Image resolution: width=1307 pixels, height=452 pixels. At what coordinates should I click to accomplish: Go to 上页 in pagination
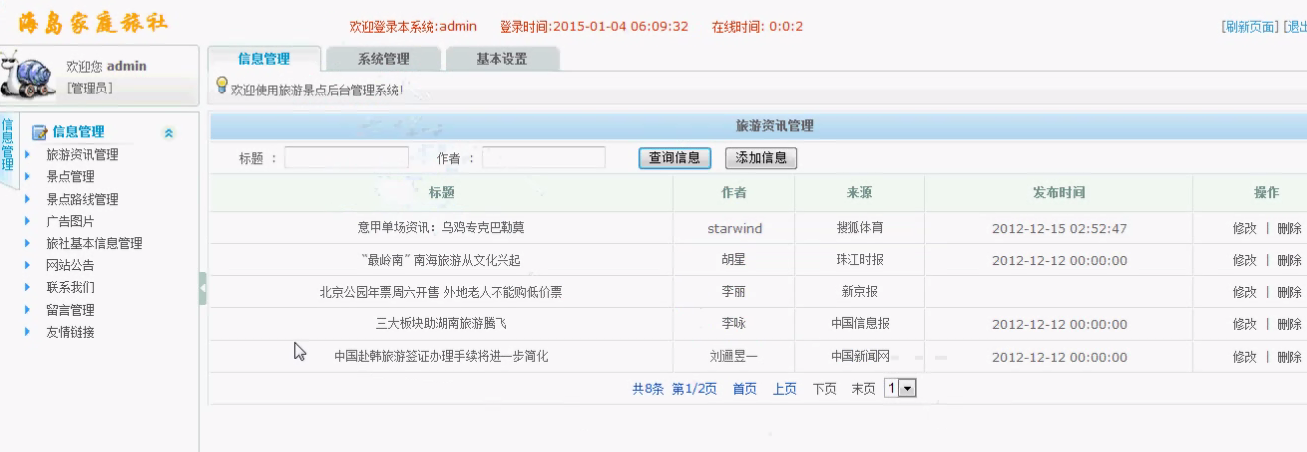tap(784, 389)
